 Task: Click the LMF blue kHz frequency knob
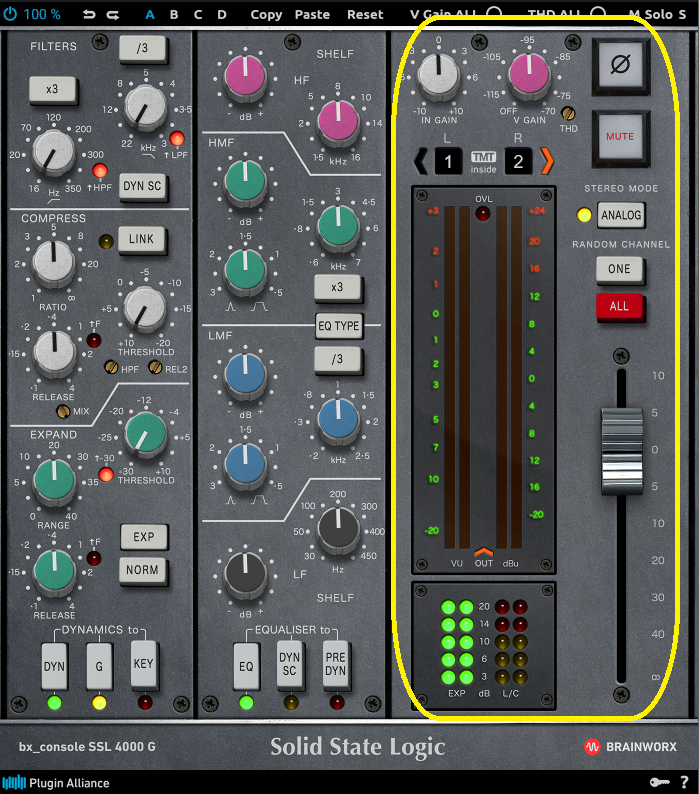338,419
